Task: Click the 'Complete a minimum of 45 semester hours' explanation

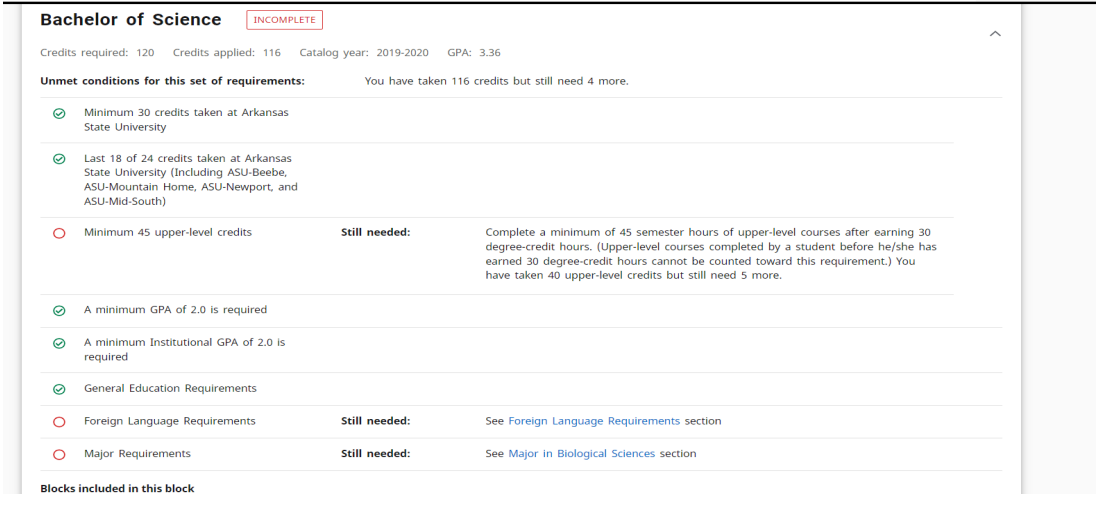Action: click(711, 254)
